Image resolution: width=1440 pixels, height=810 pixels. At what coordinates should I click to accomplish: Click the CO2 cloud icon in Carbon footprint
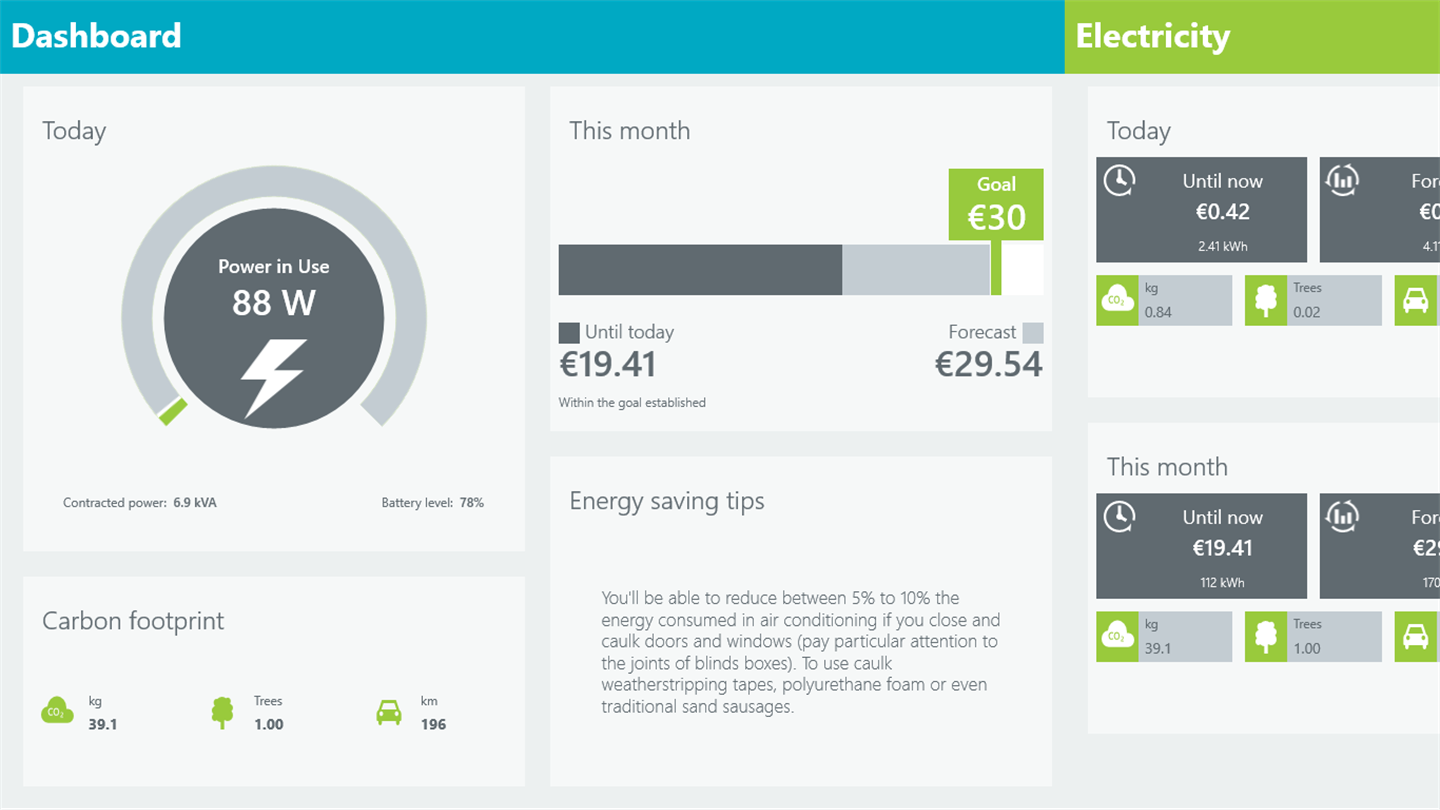click(56, 712)
